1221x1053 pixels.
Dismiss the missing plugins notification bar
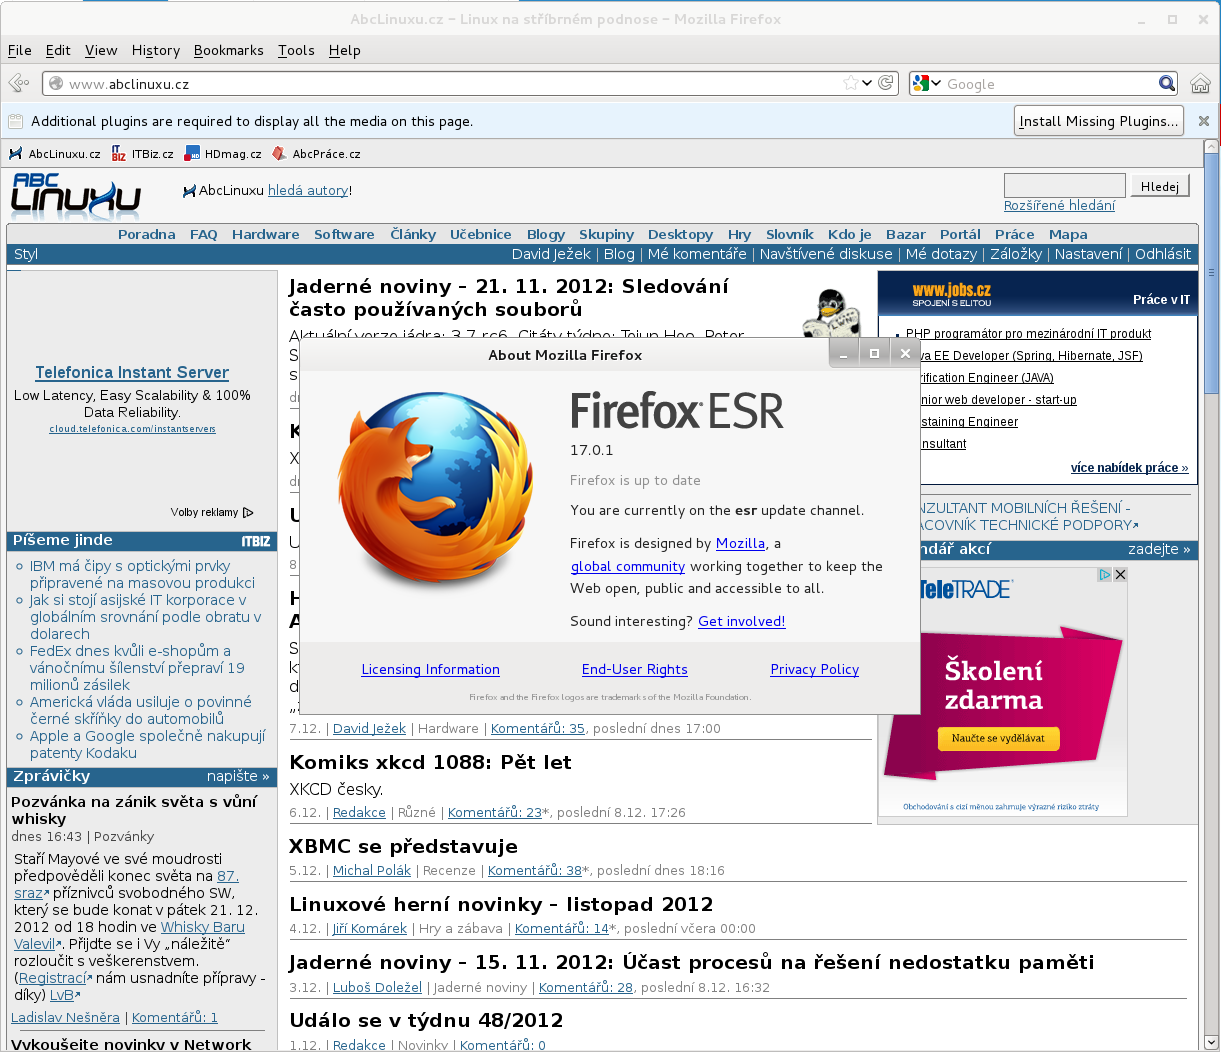pos(1204,121)
